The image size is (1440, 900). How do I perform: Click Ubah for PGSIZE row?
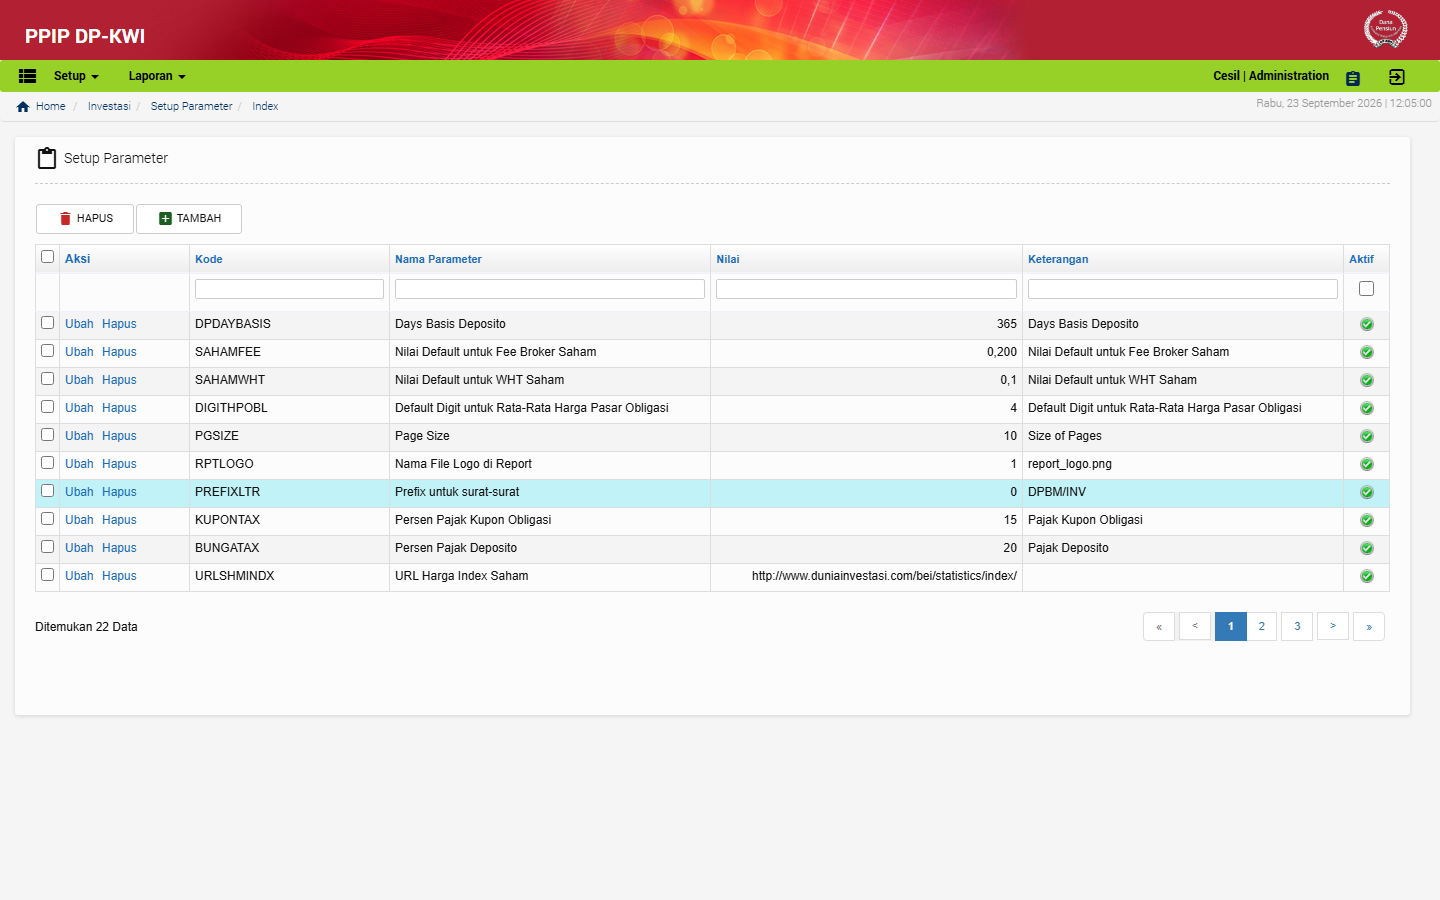click(x=79, y=436)
